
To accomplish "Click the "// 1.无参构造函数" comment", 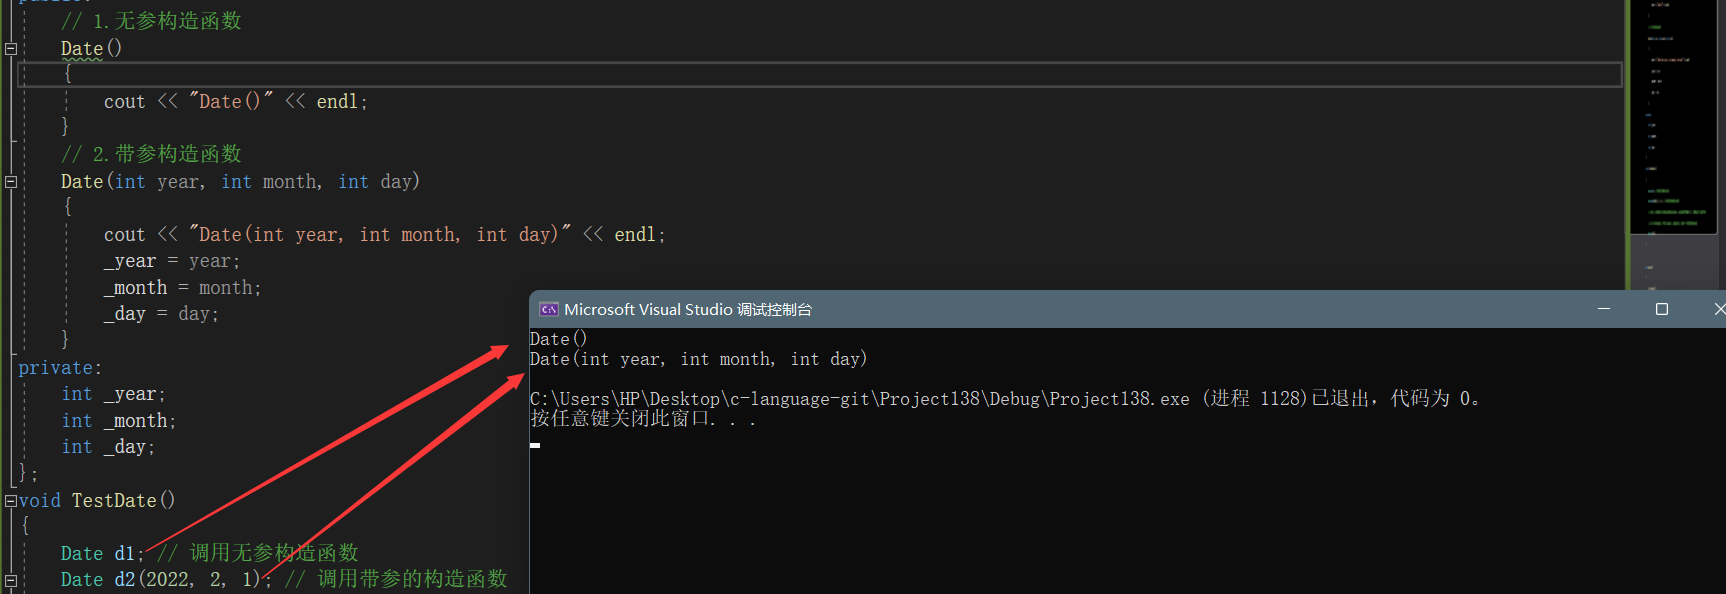I will pos(151,21).
